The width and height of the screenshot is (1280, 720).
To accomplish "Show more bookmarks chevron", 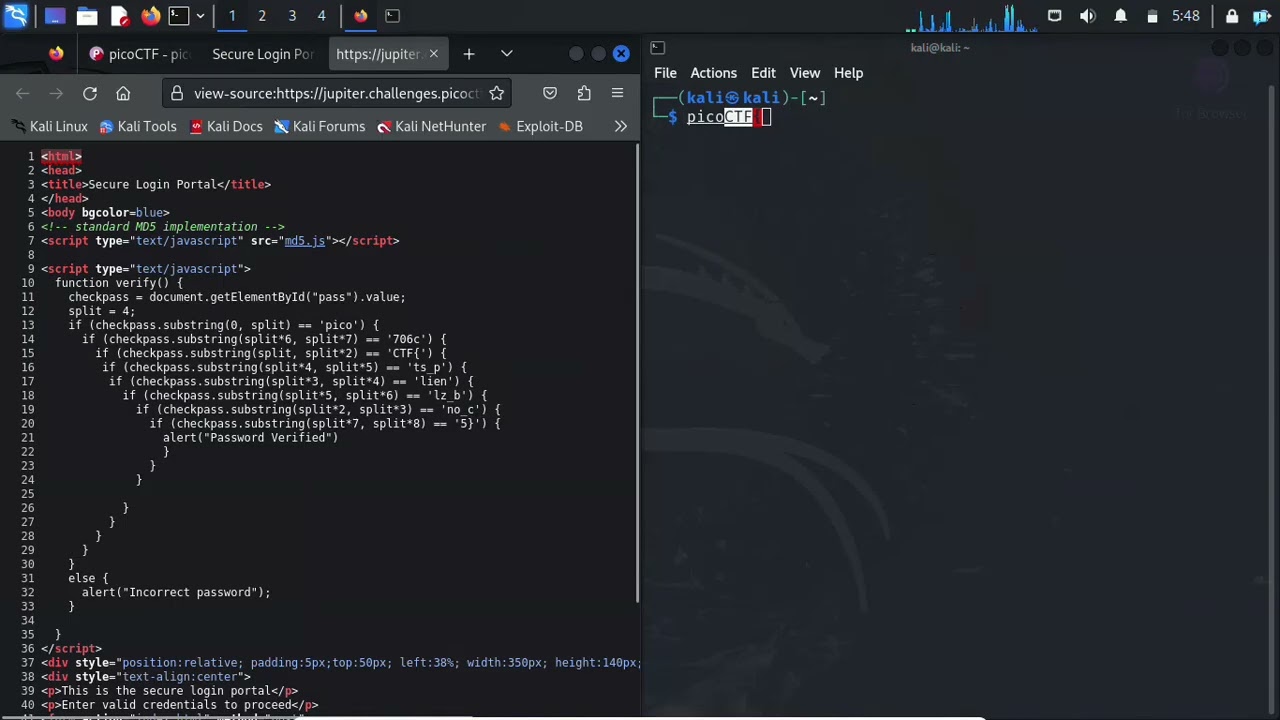I will point(620,126).
